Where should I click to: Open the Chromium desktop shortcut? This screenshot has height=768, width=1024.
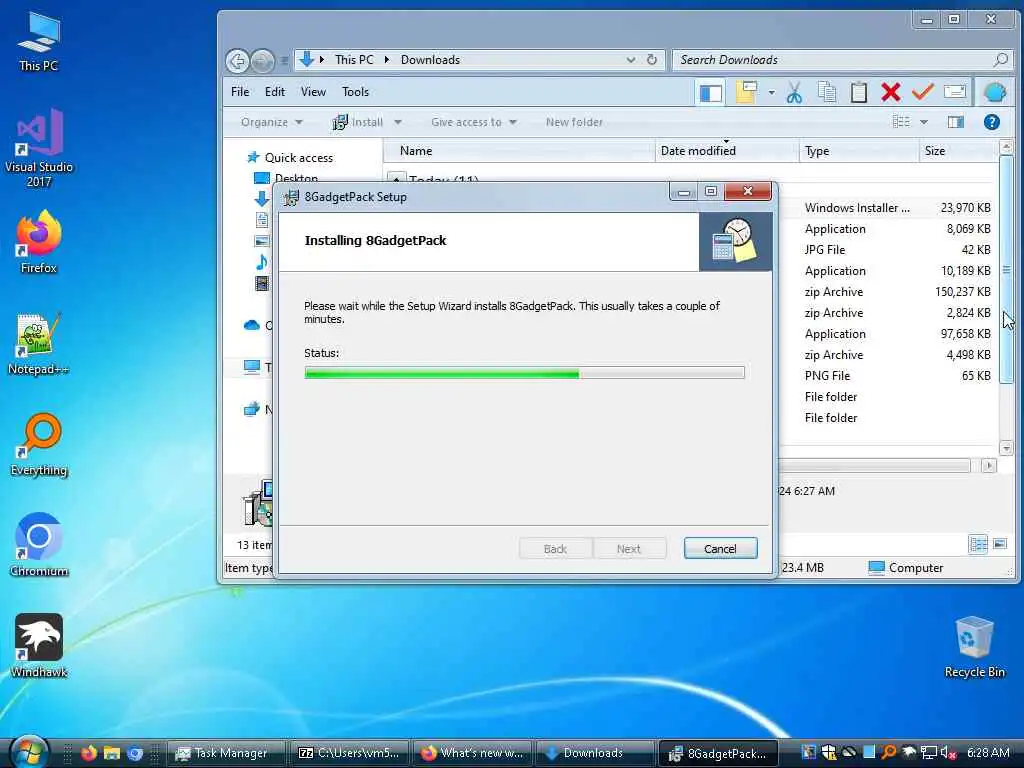(x=39, y=546)
